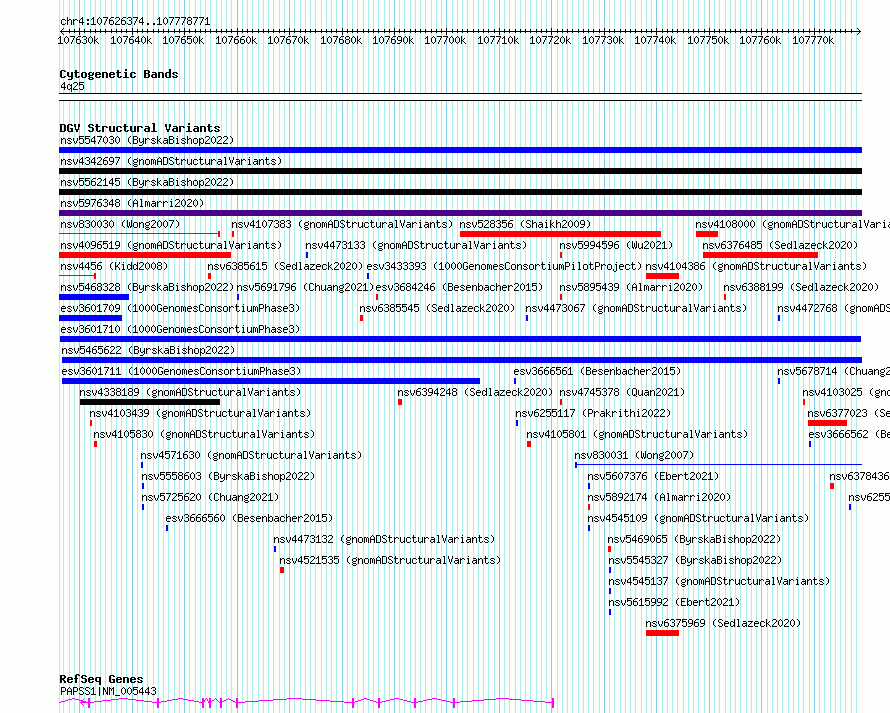The height and width of the screenshot is (713, 890).
Task: Select nsv5892174 (Almarri2020) label
Action: 659,497
